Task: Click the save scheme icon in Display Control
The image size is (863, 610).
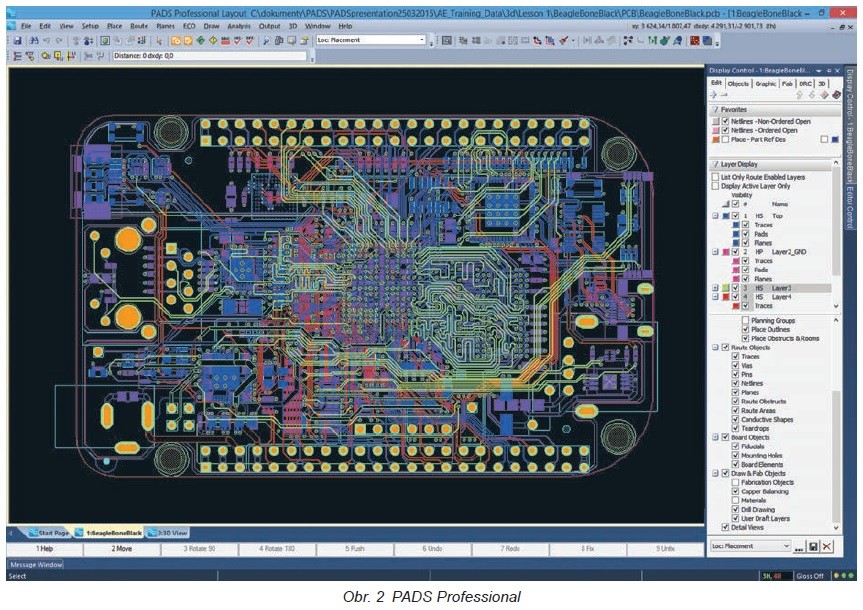Action: click(x=811, y=546)
